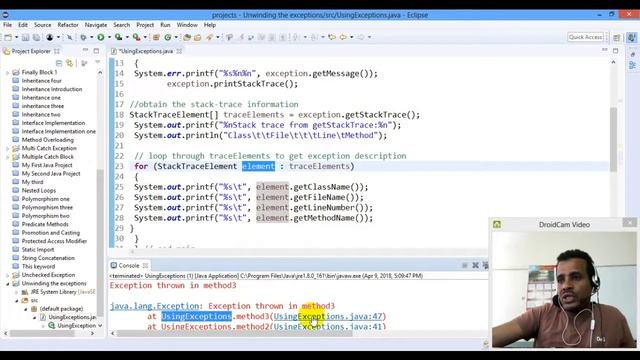
Task: Click the Run External Tools icon
Action: click(136, 37)
